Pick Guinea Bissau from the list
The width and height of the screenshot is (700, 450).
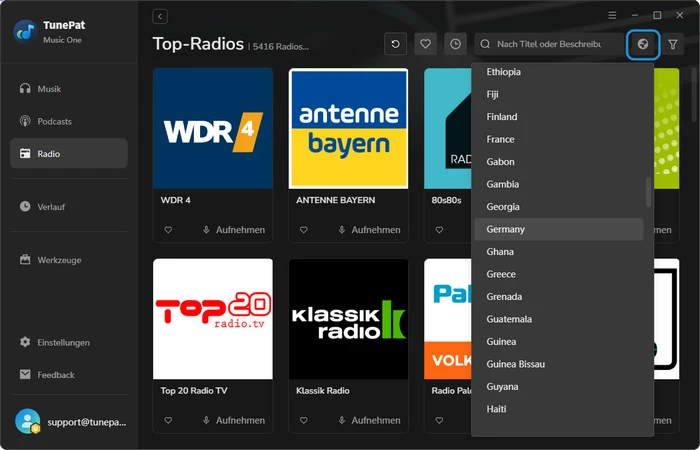point(559,364)
